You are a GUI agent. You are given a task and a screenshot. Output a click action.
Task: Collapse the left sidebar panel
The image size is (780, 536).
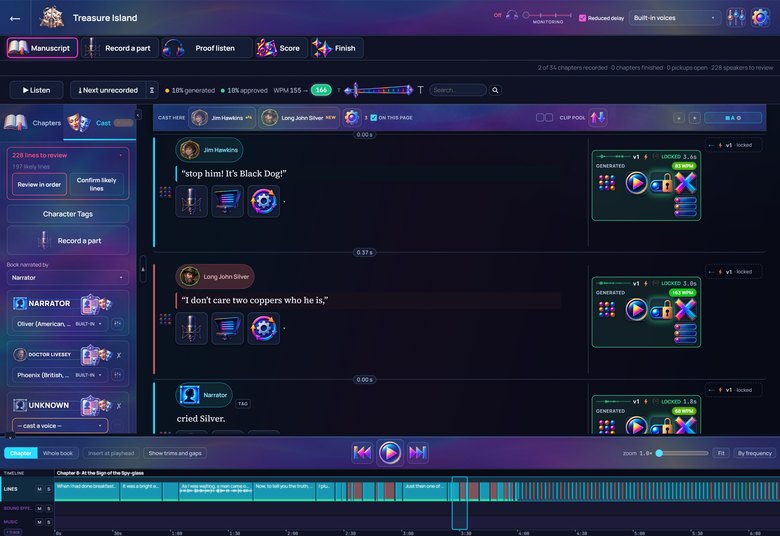(x=138, y=115)
